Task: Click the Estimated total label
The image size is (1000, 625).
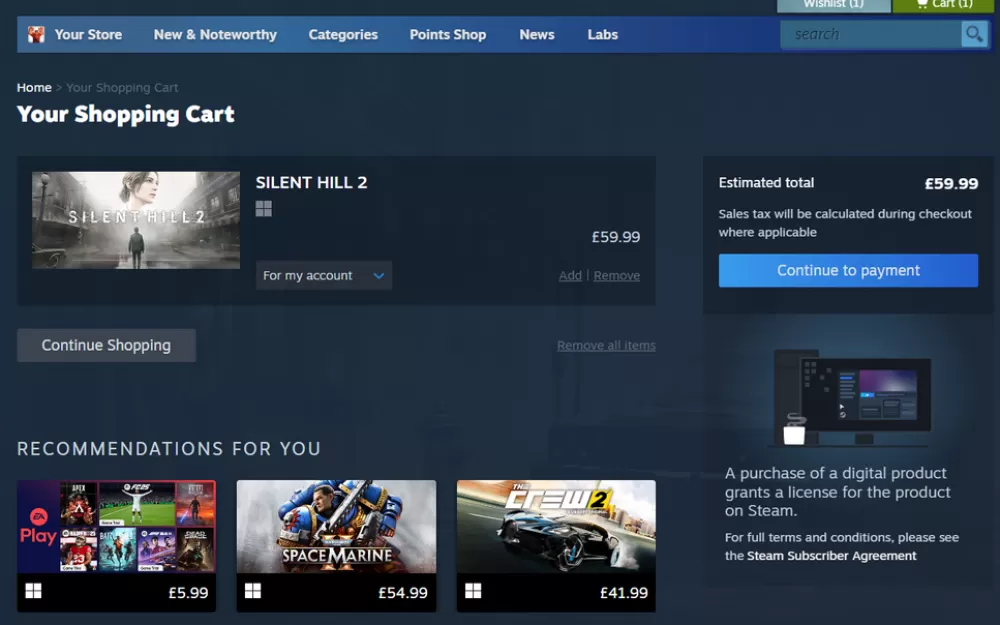Action: point(766,182)
